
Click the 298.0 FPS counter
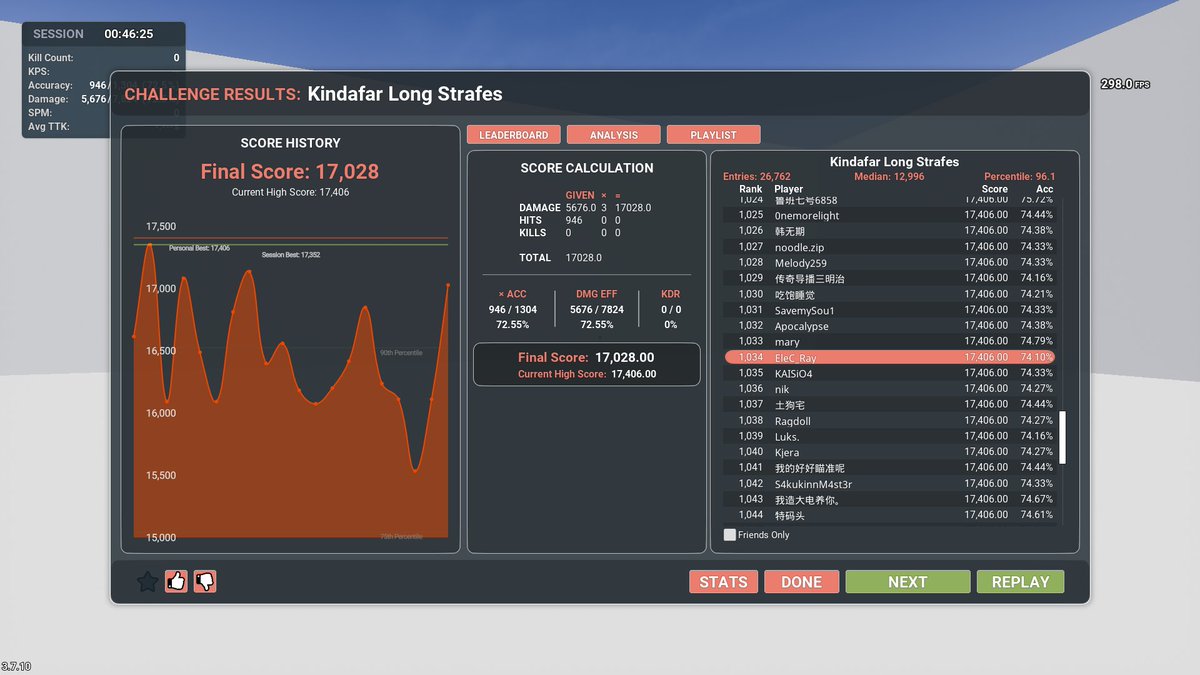(x=1124, y=85)
